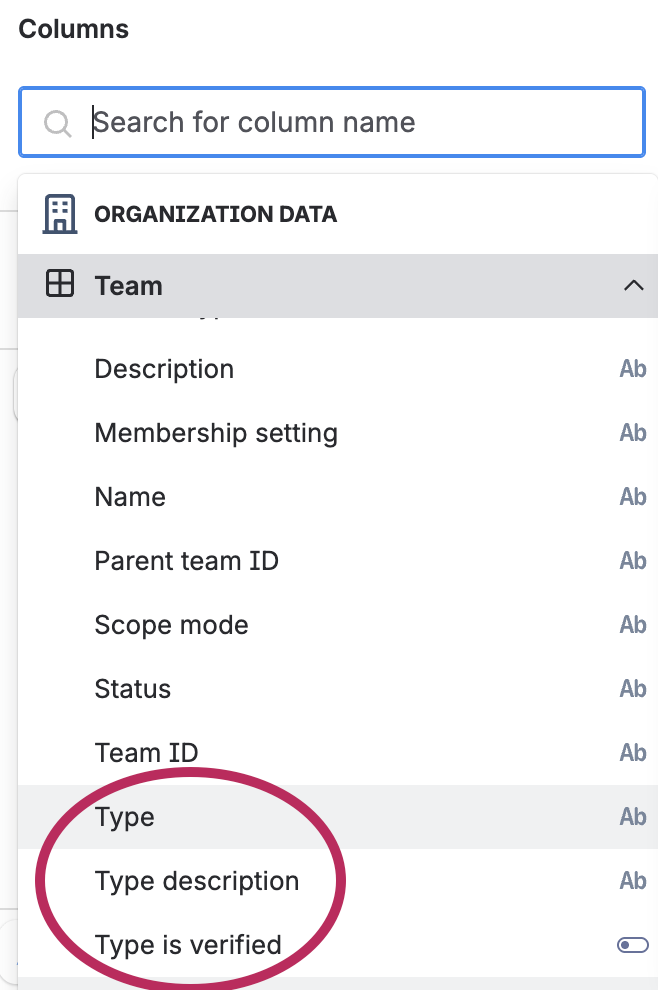
Task: Select the Team ID column
Action: coord(338,753)
